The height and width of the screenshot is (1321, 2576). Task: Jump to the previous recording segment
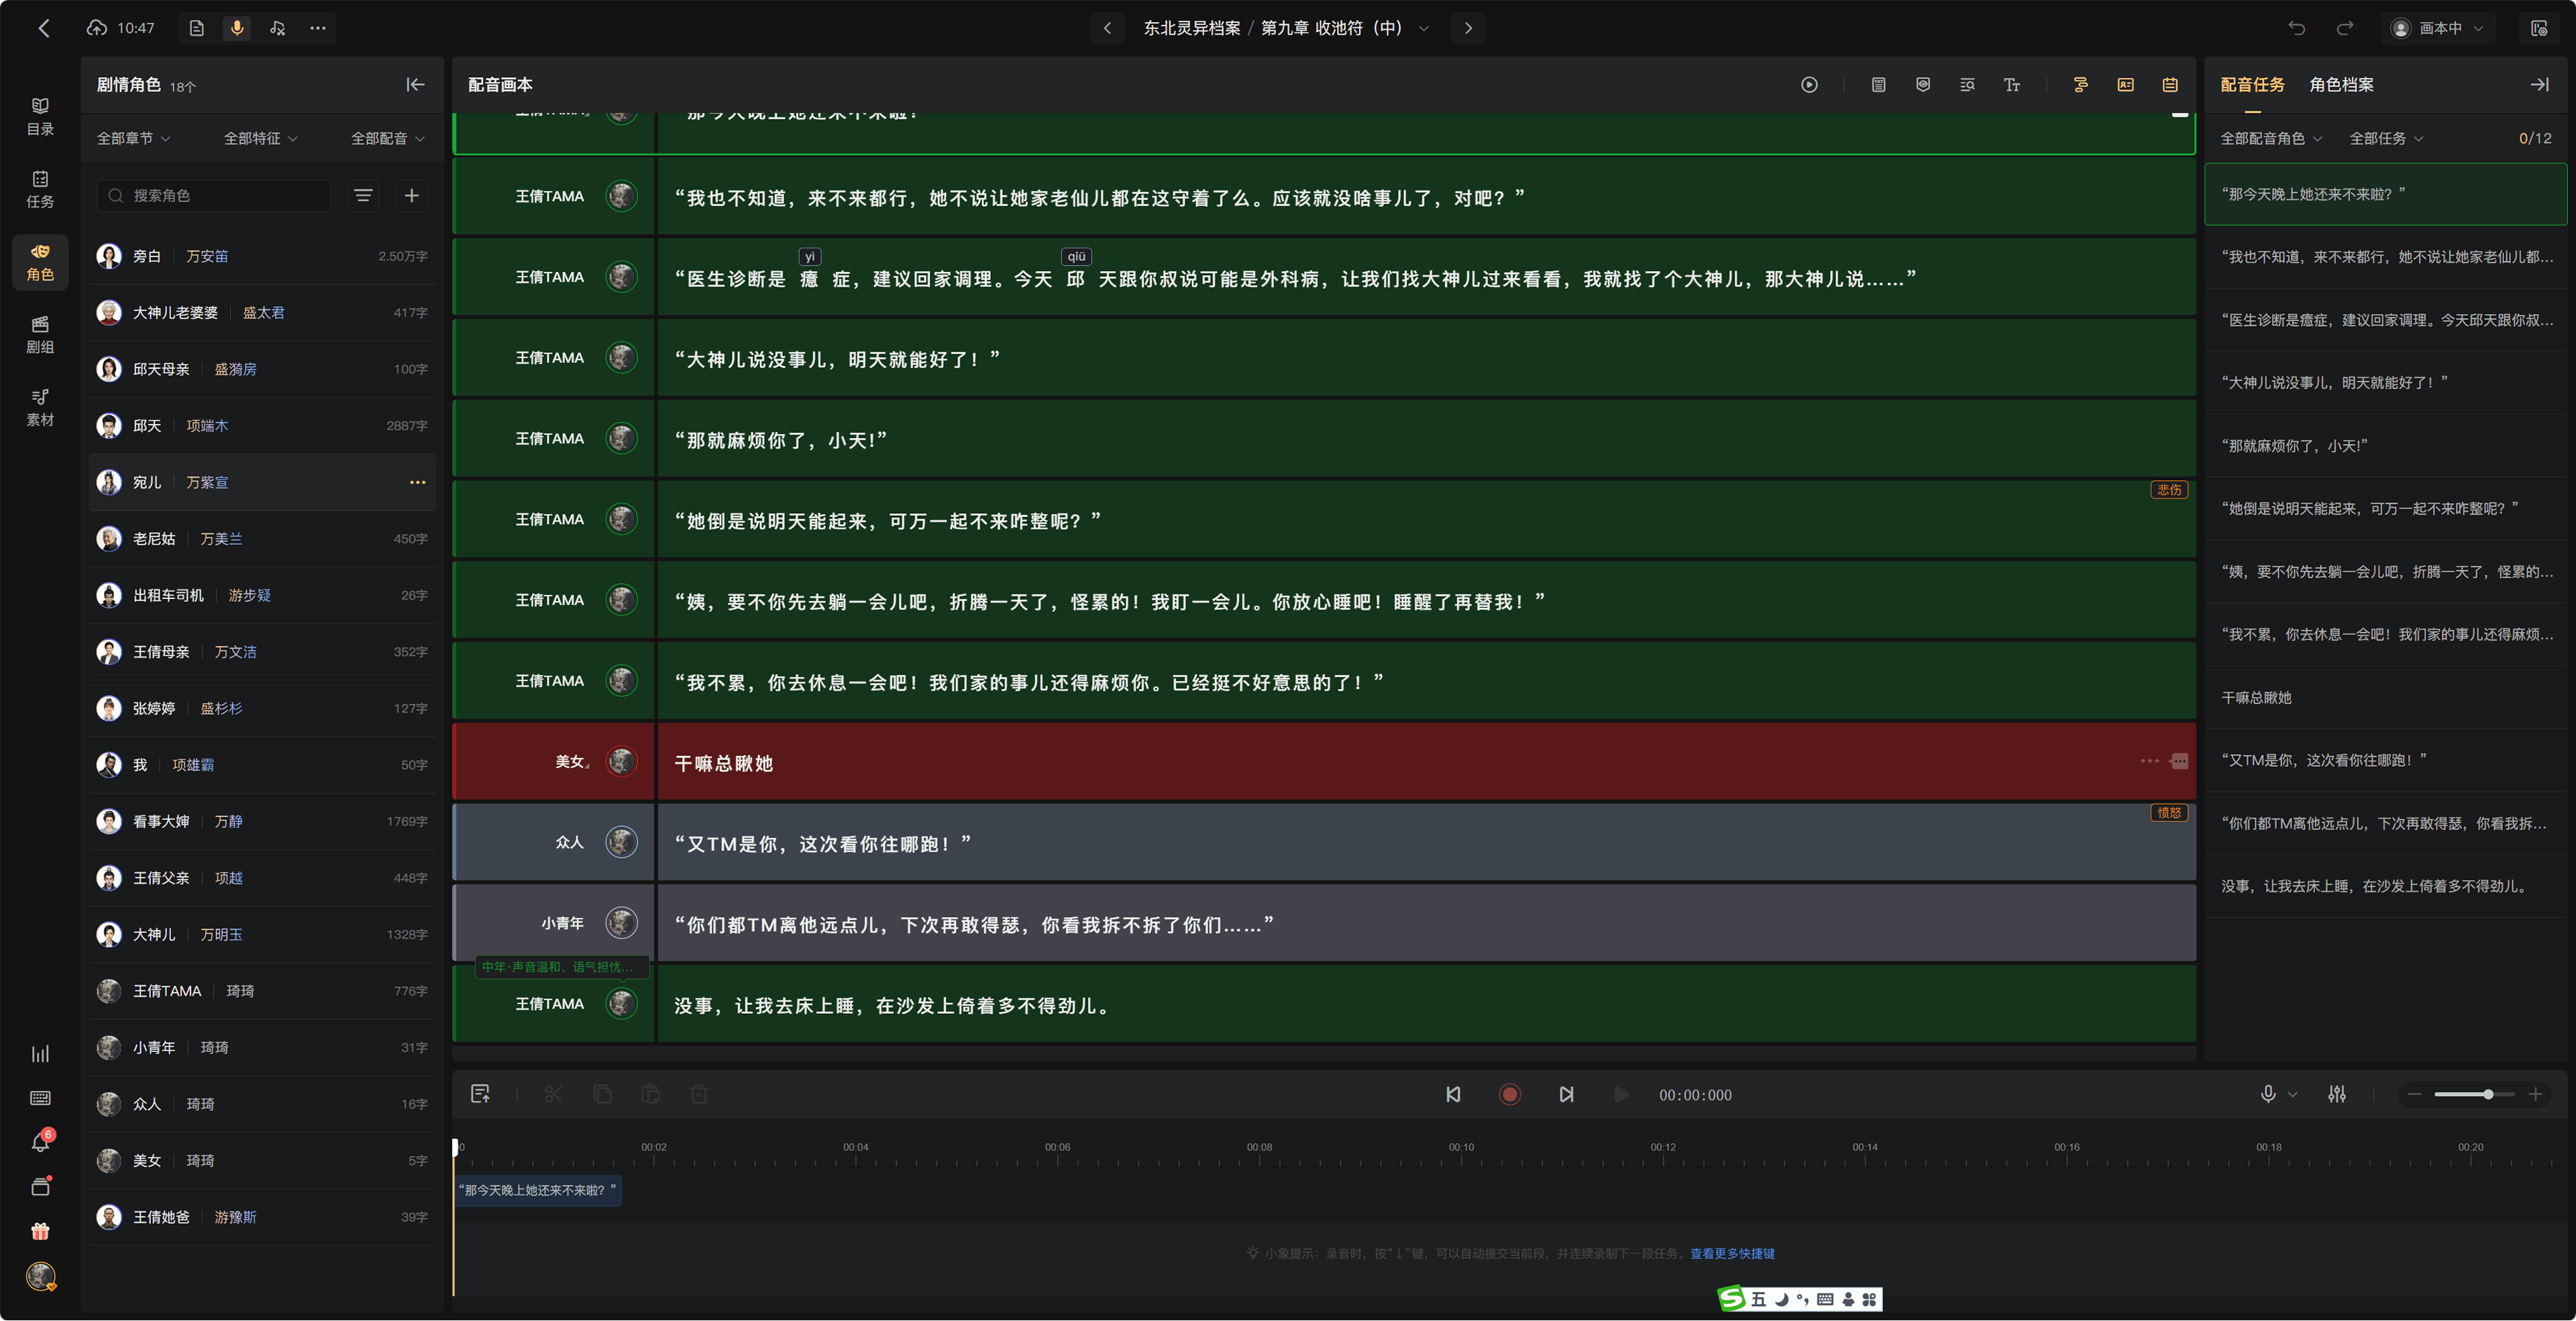point(1453,1095)
